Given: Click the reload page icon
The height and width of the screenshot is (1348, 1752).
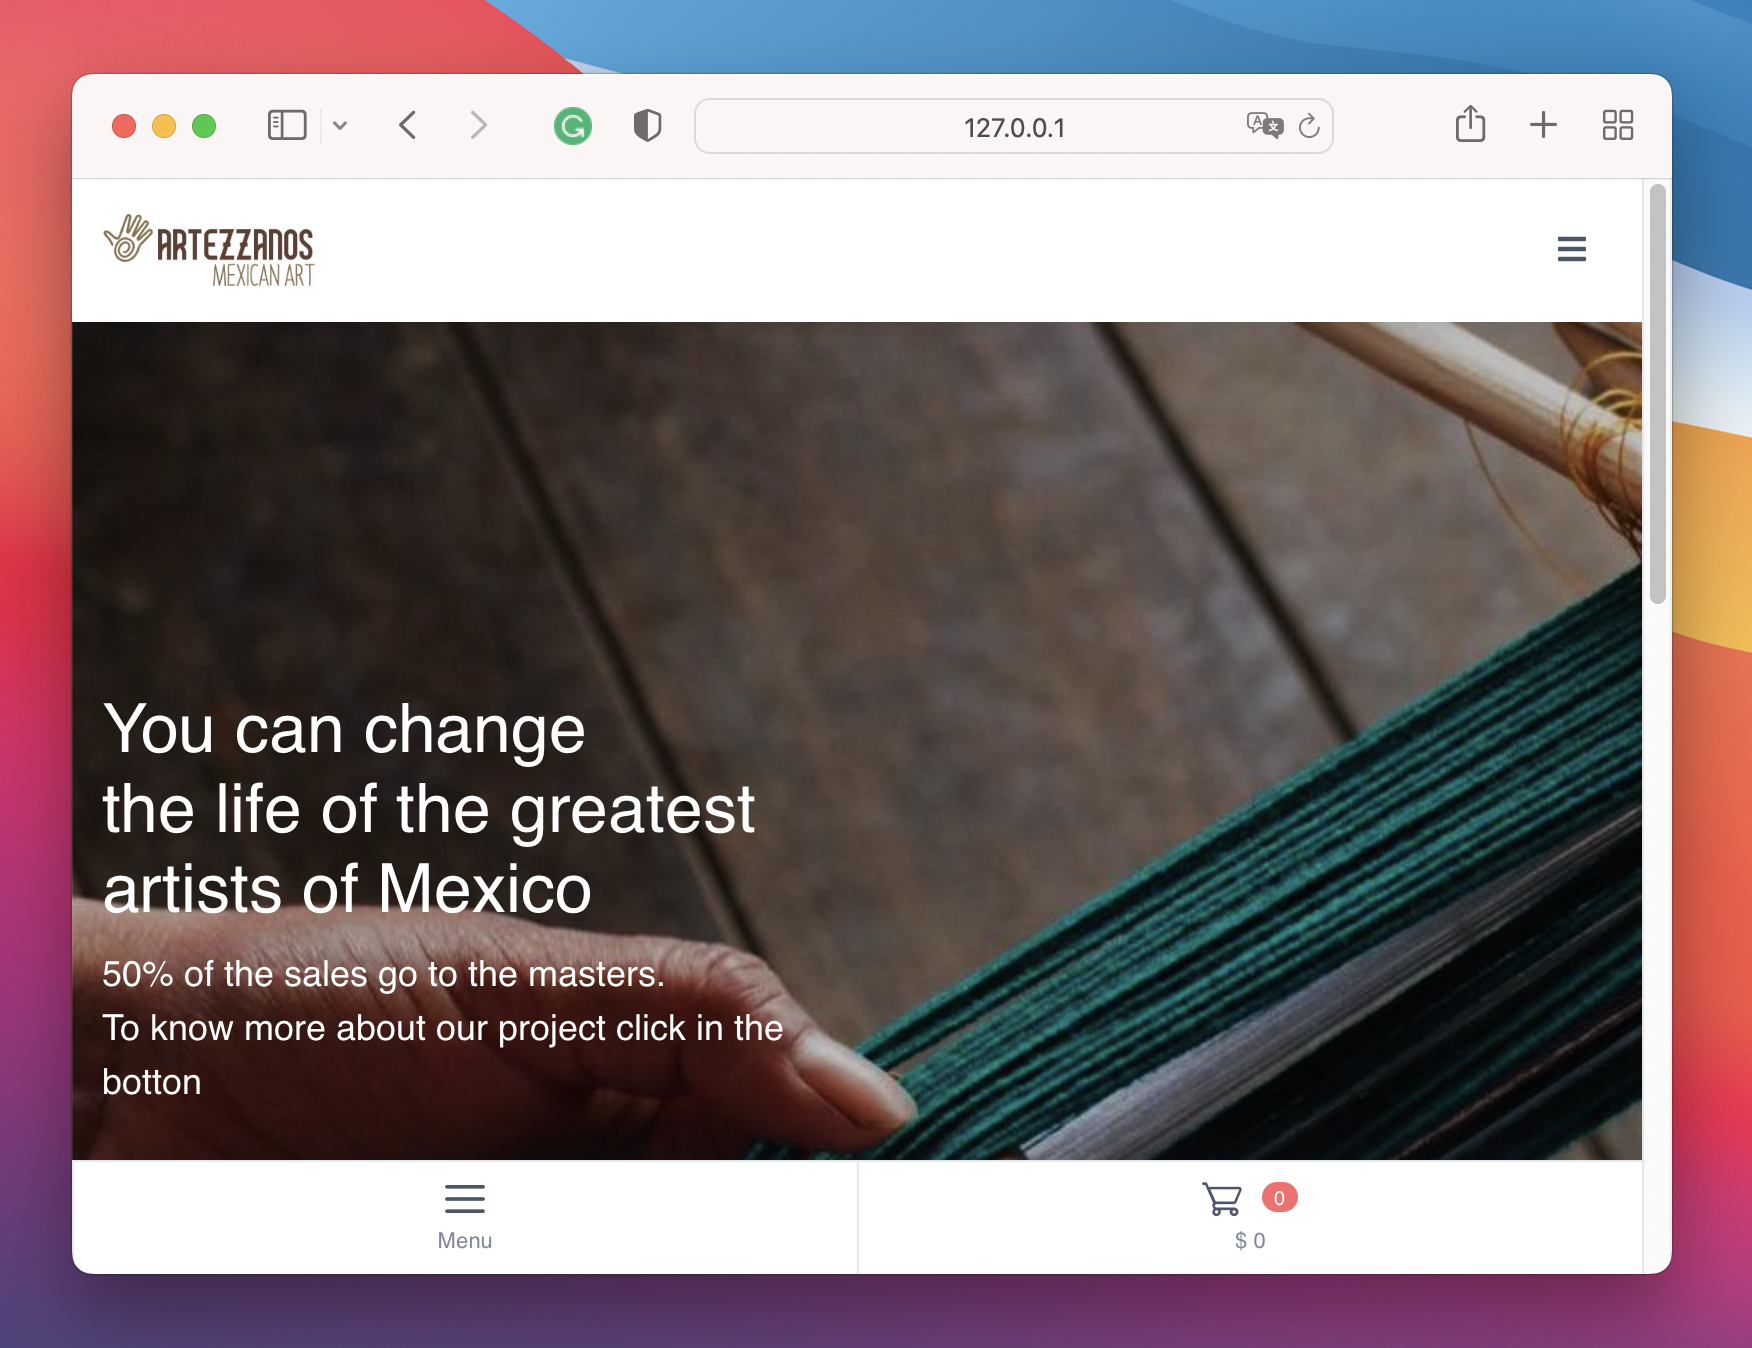Looking at the screenshot, I should [x=1310, y=126].
